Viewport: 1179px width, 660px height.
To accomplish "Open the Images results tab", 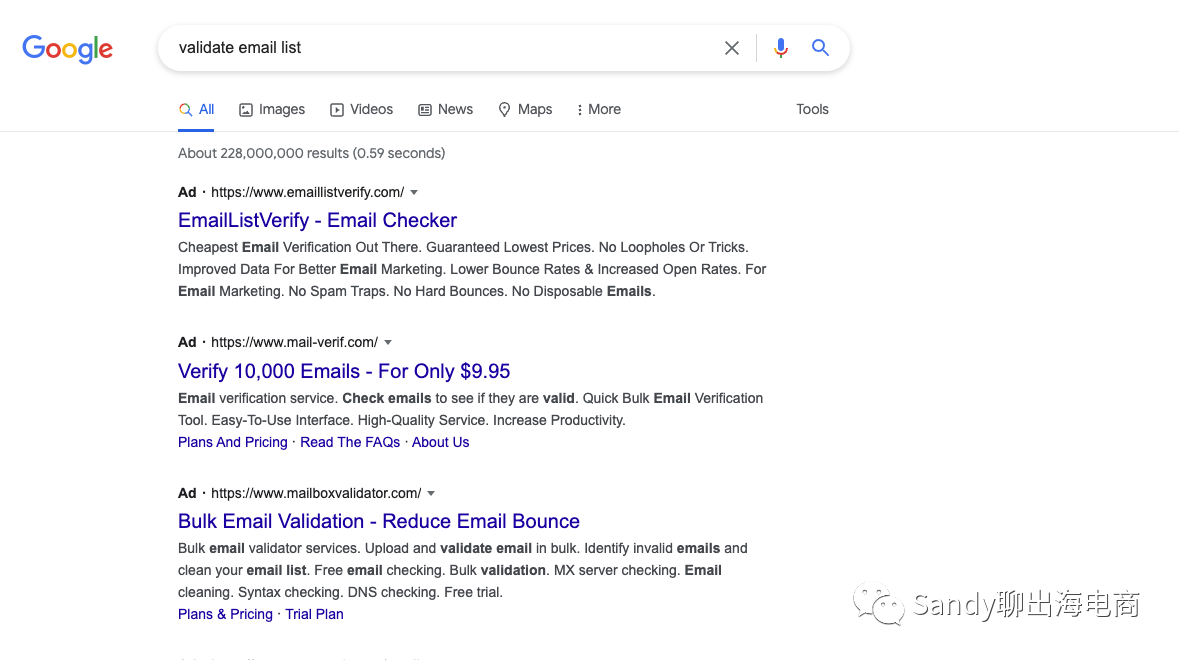I will pyautogui.click(x=272, y=110).
